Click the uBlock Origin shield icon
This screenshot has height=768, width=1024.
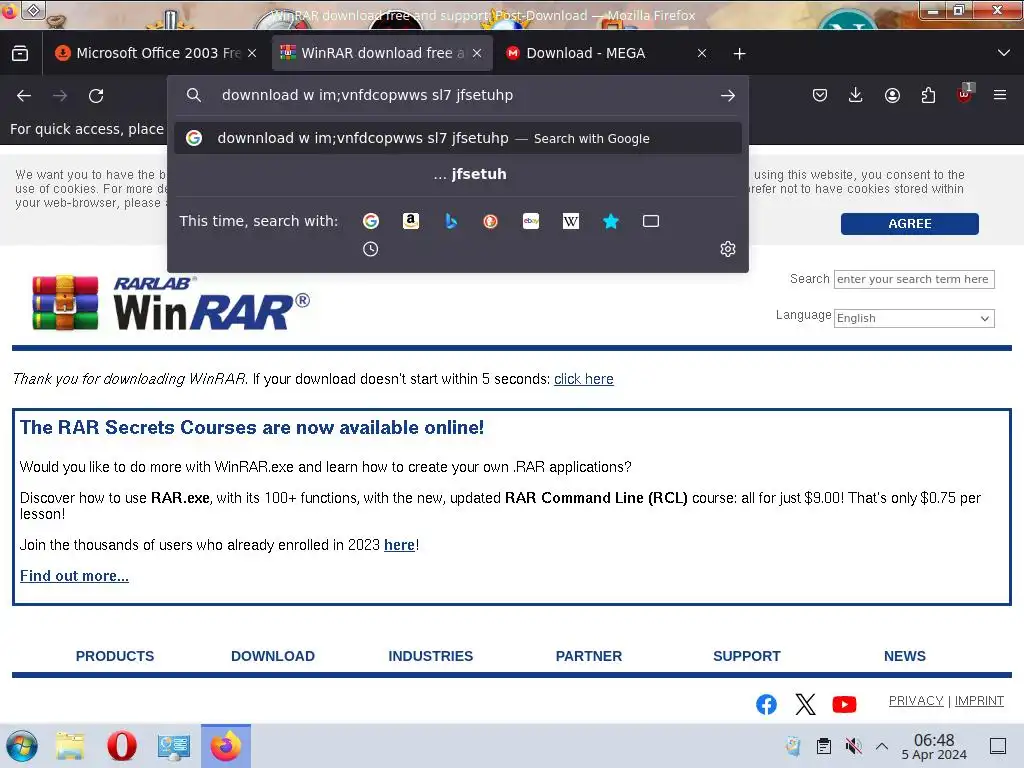[x=965, y=95]
